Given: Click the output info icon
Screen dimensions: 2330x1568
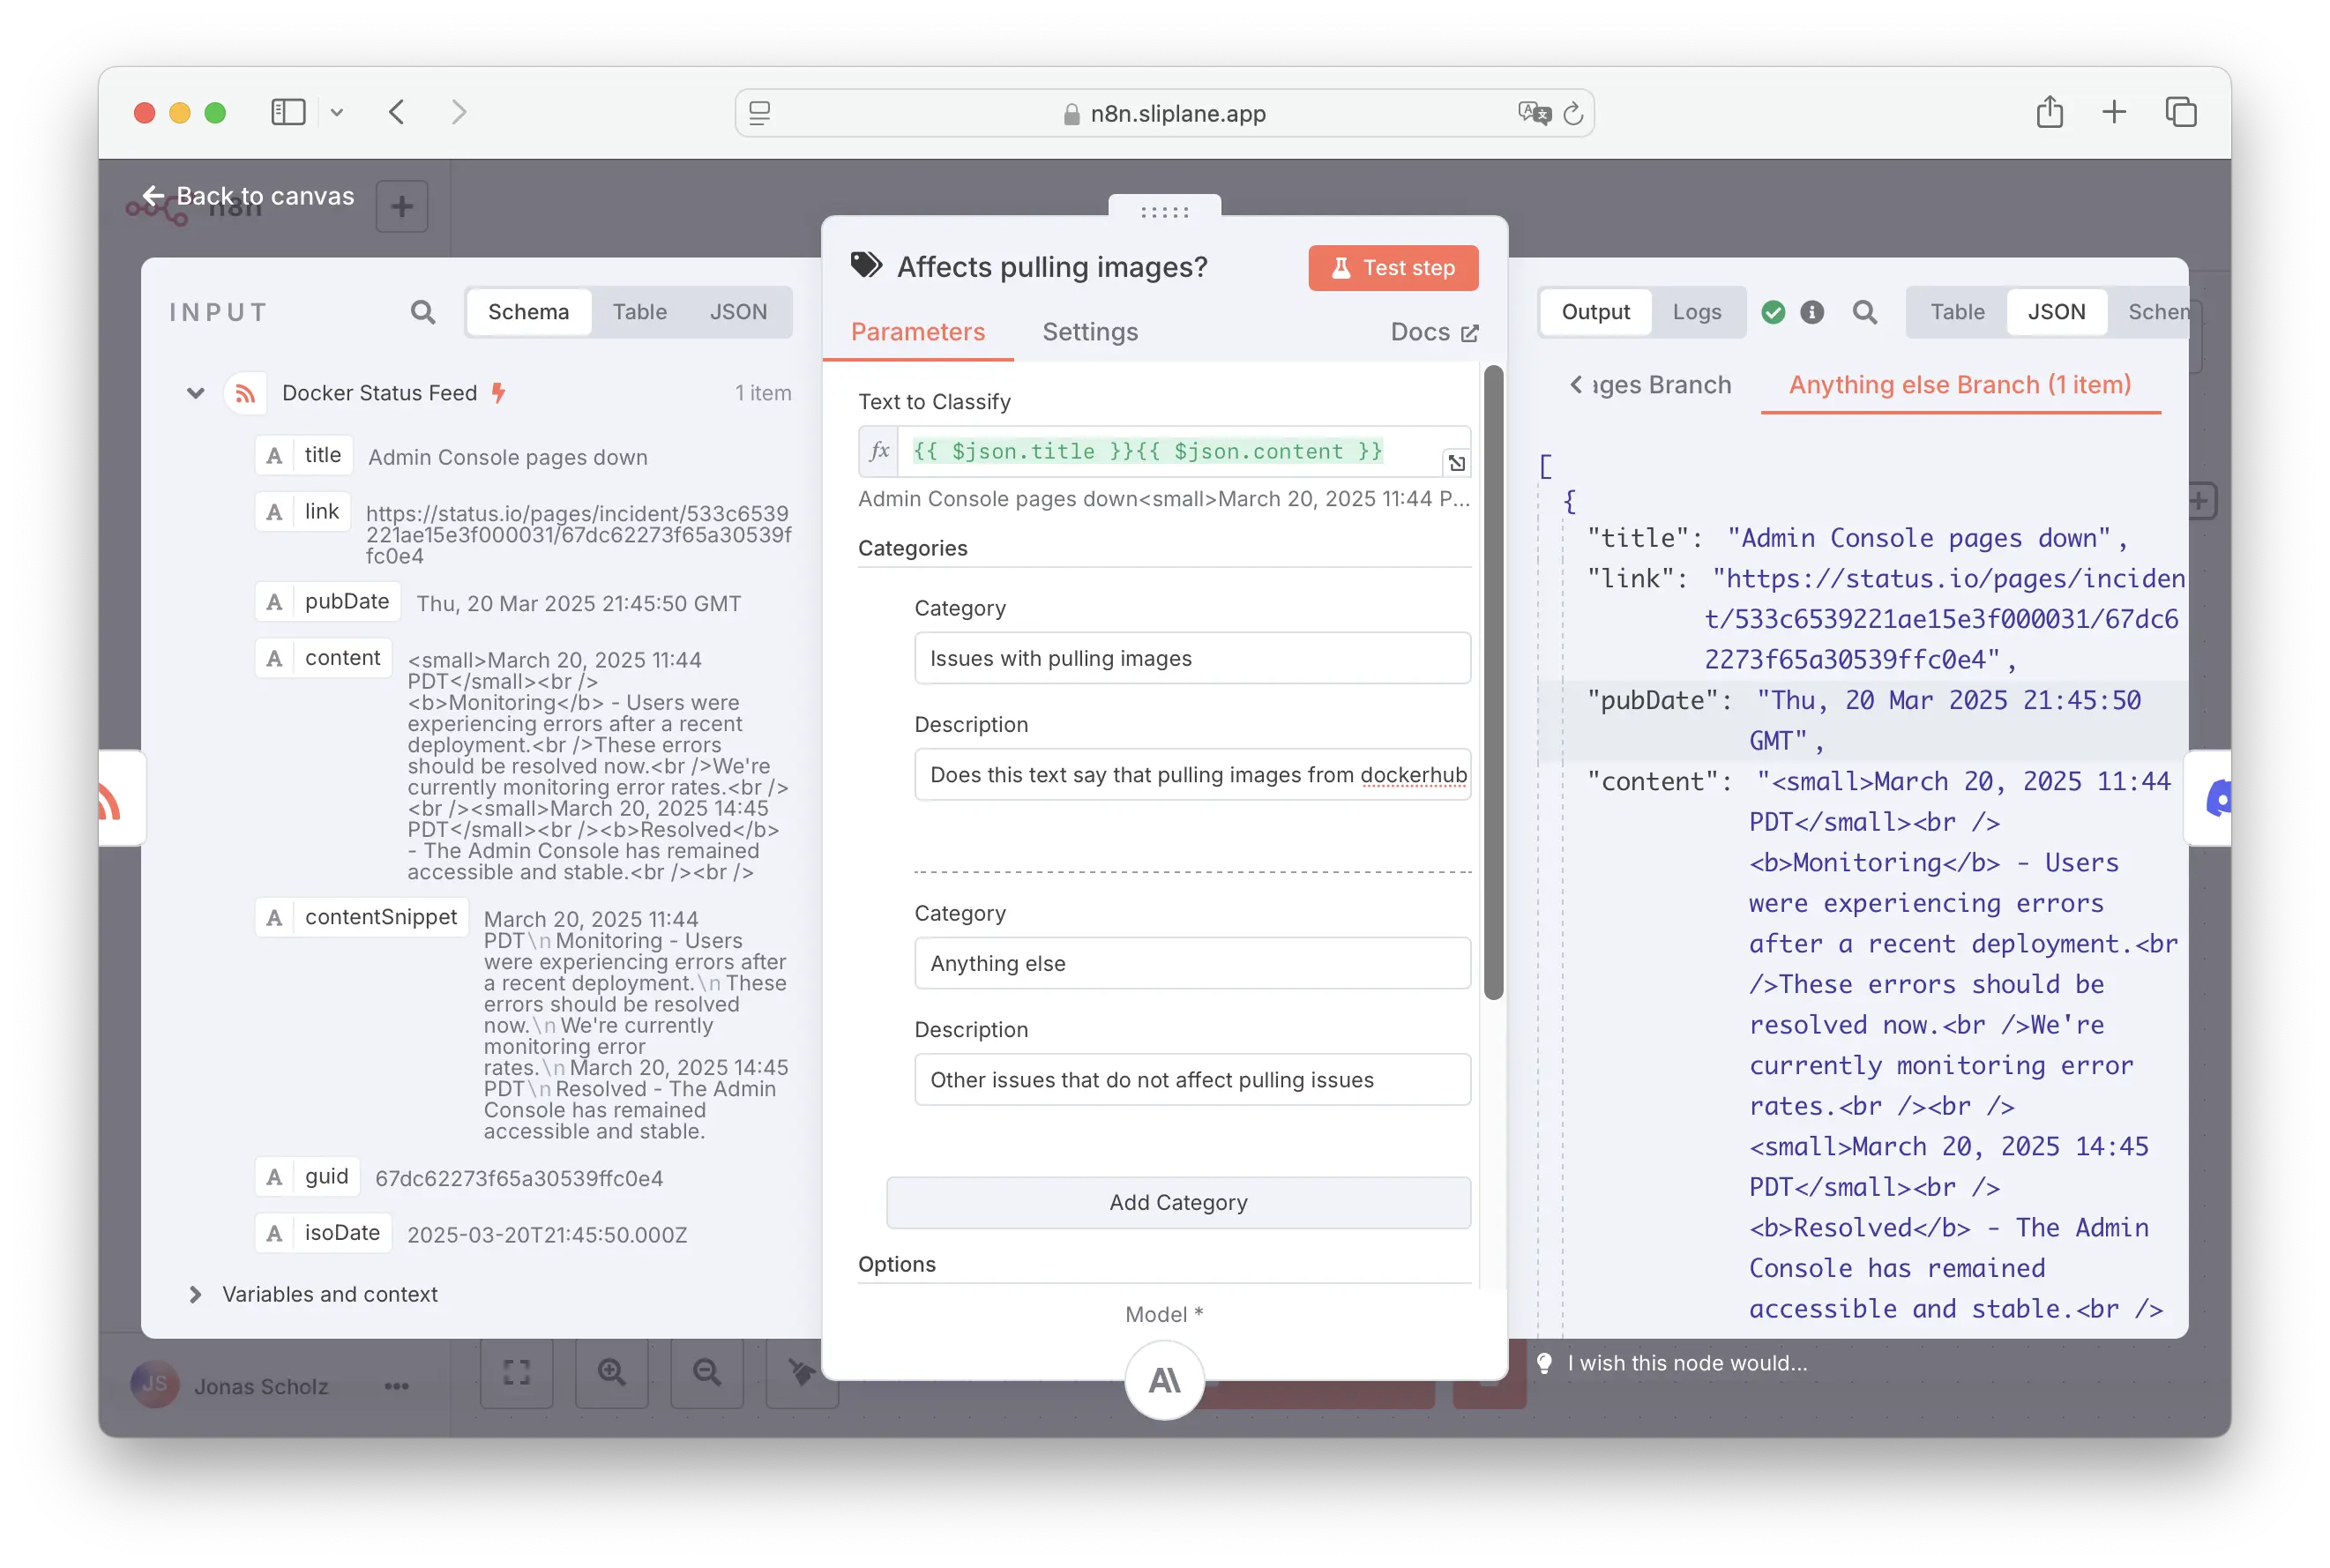Looking at the screenshot, I should point(1812,312).
